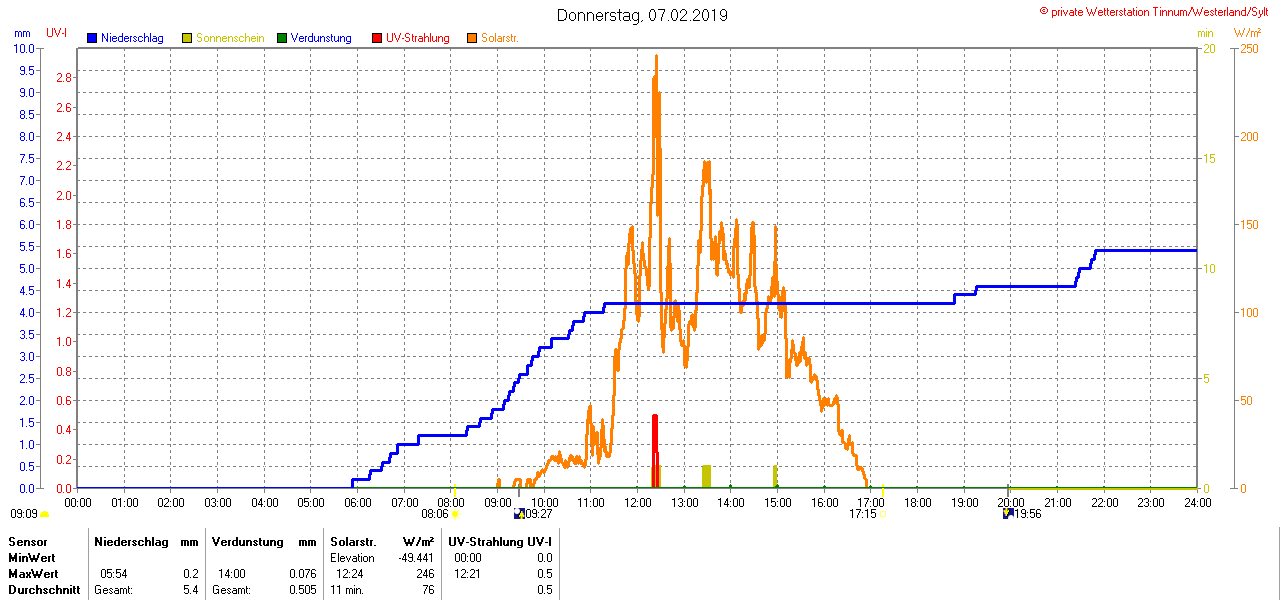This screenshot has width=1280, height=600.
Task: Click the blue Niederschlag legend swatch
Action: [92, 38]
